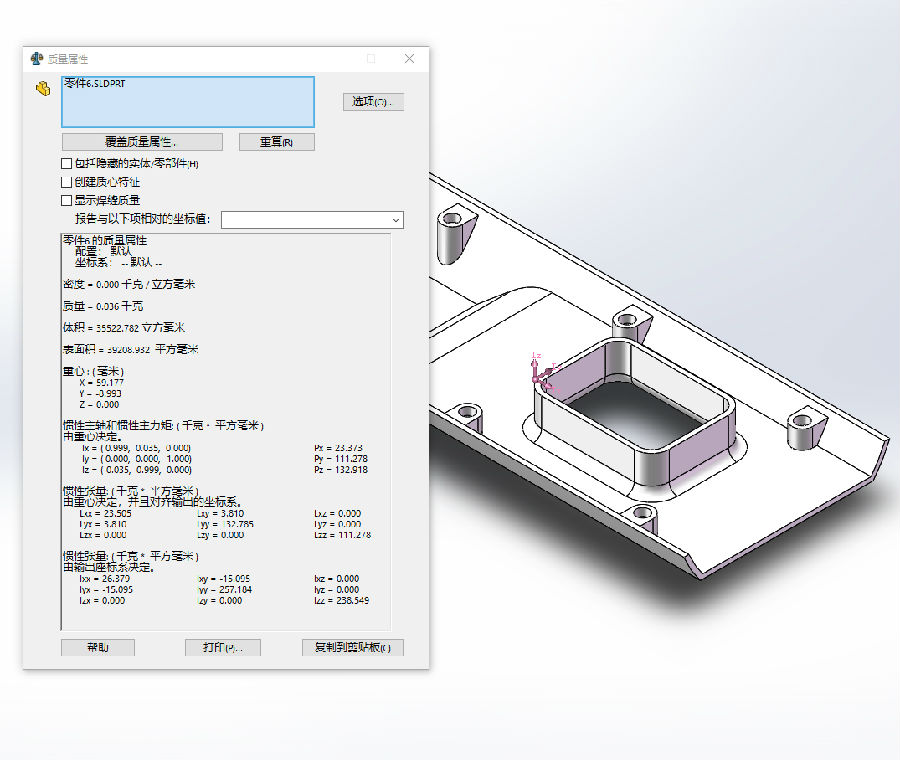Expand the coordinate system dropdown list

(x=396, y=220)
